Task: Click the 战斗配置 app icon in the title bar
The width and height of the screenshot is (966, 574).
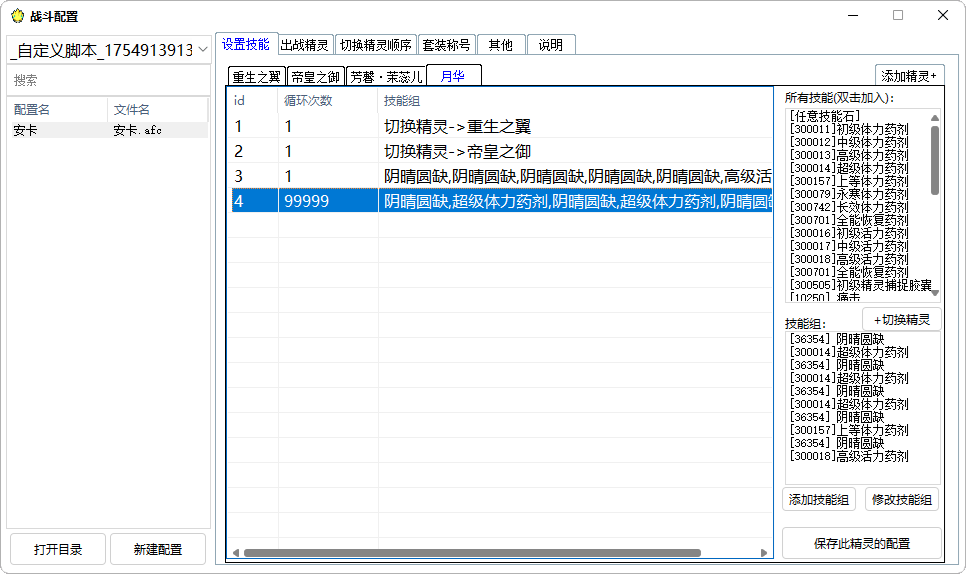Action: [18, 16]
